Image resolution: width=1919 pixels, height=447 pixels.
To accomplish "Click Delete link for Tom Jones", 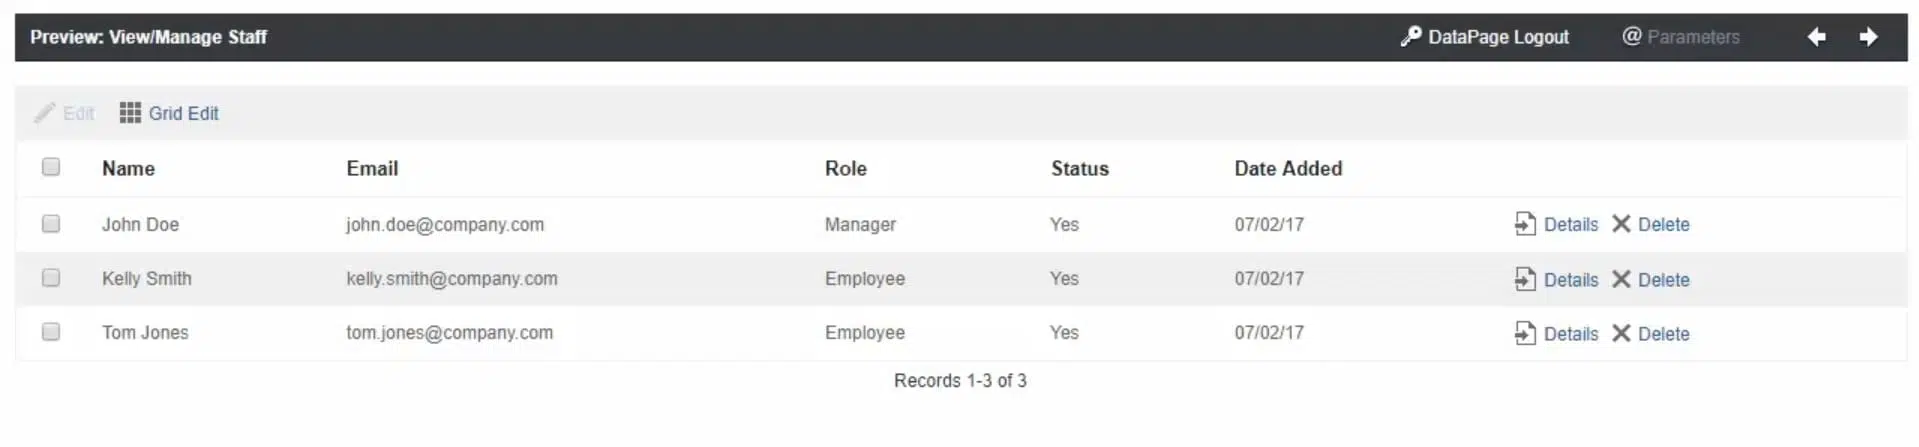I will point(1663,334).
